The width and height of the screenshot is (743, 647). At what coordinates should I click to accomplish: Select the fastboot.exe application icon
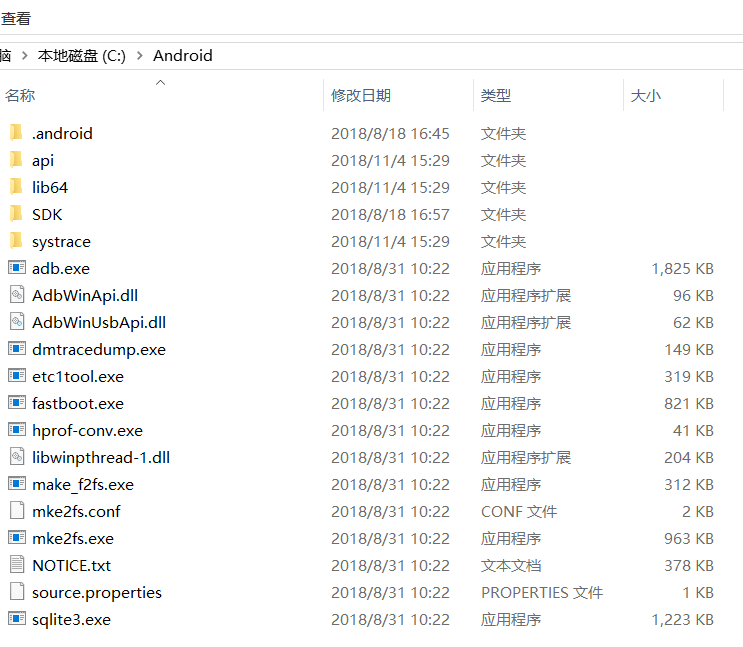coord(17,403)
